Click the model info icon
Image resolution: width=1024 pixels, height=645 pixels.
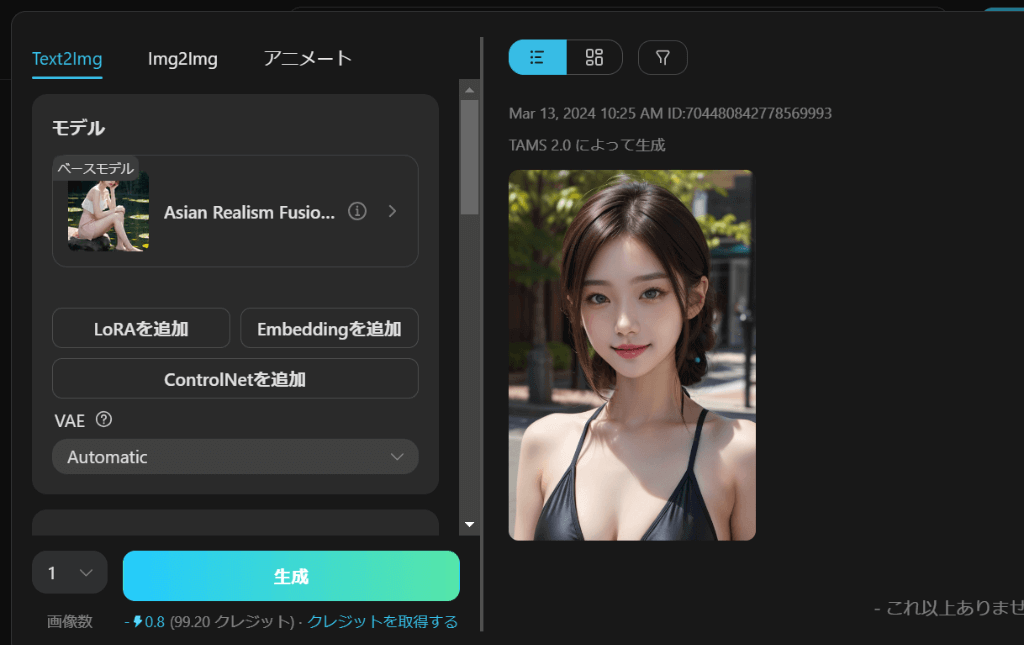click(x=357, y=211)
